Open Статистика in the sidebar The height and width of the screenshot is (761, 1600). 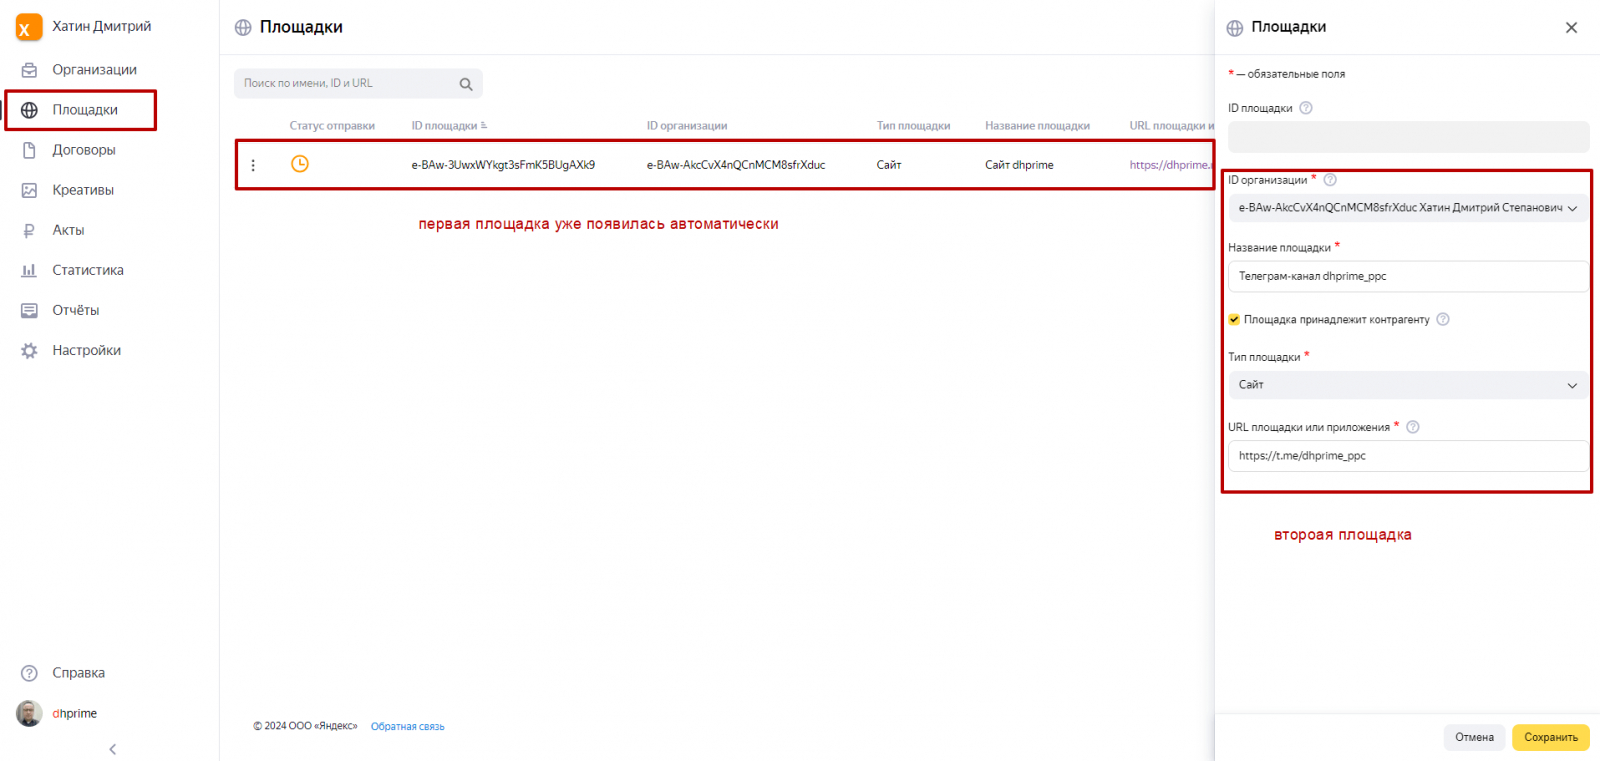coord(88,270)
